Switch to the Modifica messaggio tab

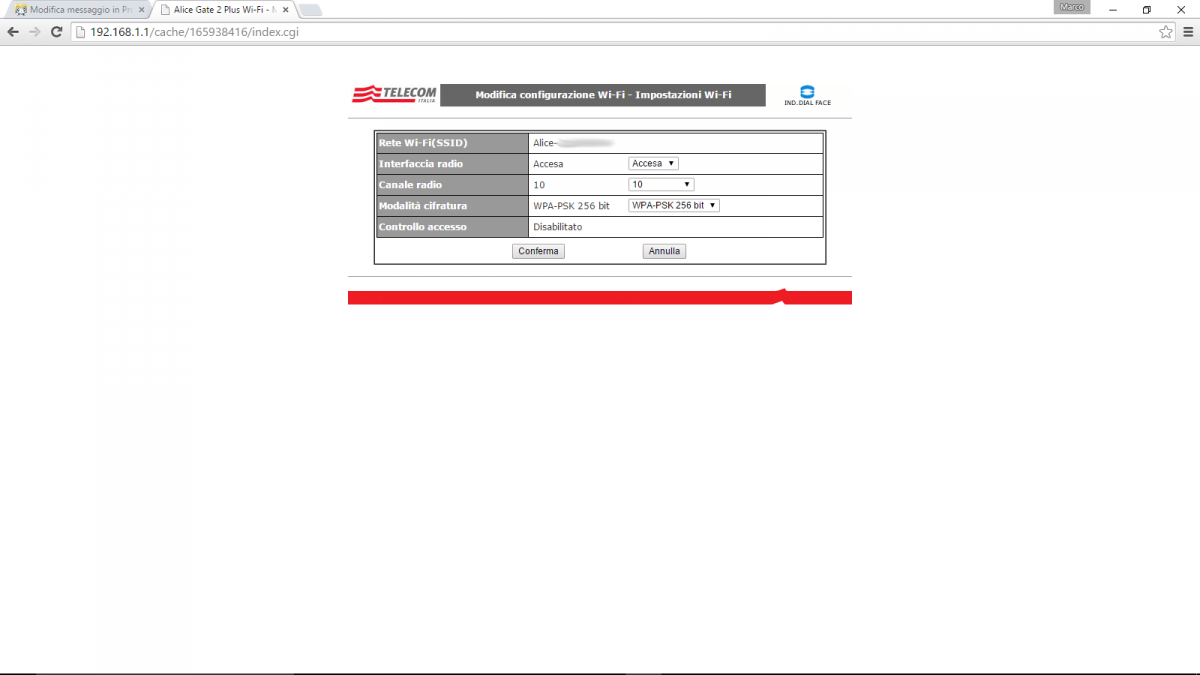coord(76,10)
